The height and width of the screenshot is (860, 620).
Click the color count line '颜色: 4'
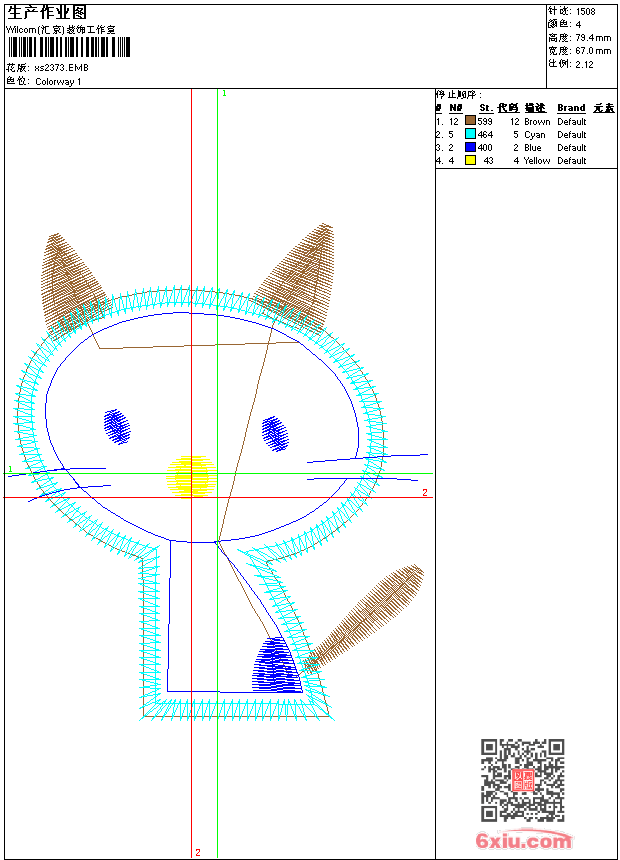click(565, 24)
